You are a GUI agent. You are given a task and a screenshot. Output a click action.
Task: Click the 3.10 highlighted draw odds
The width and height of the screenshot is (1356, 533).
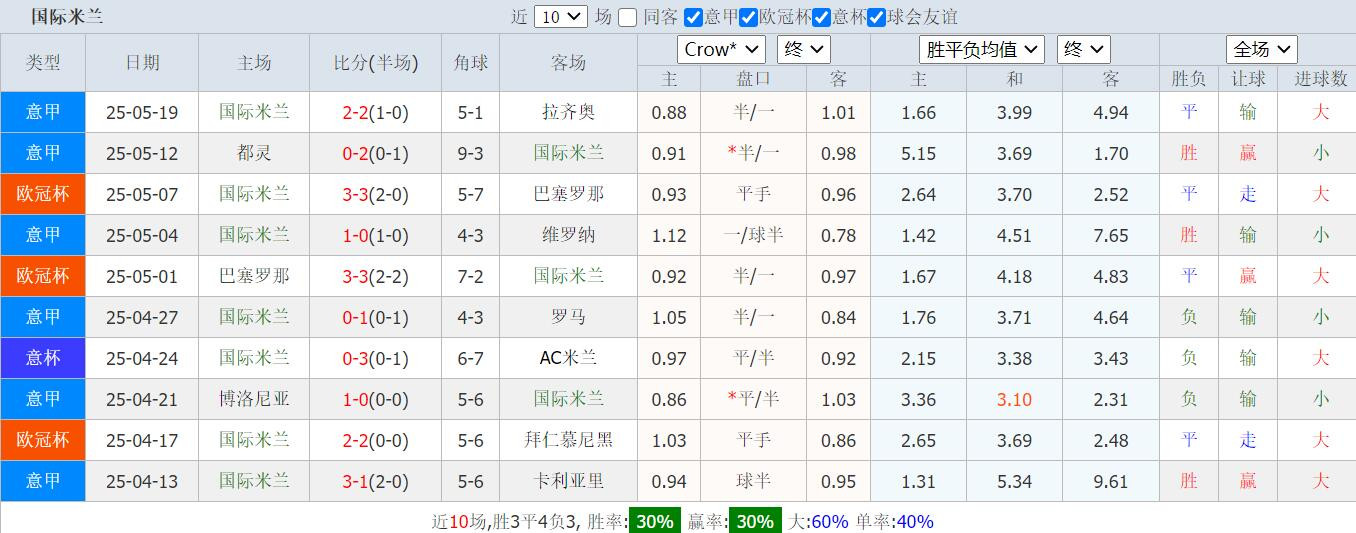point(1014,399)
